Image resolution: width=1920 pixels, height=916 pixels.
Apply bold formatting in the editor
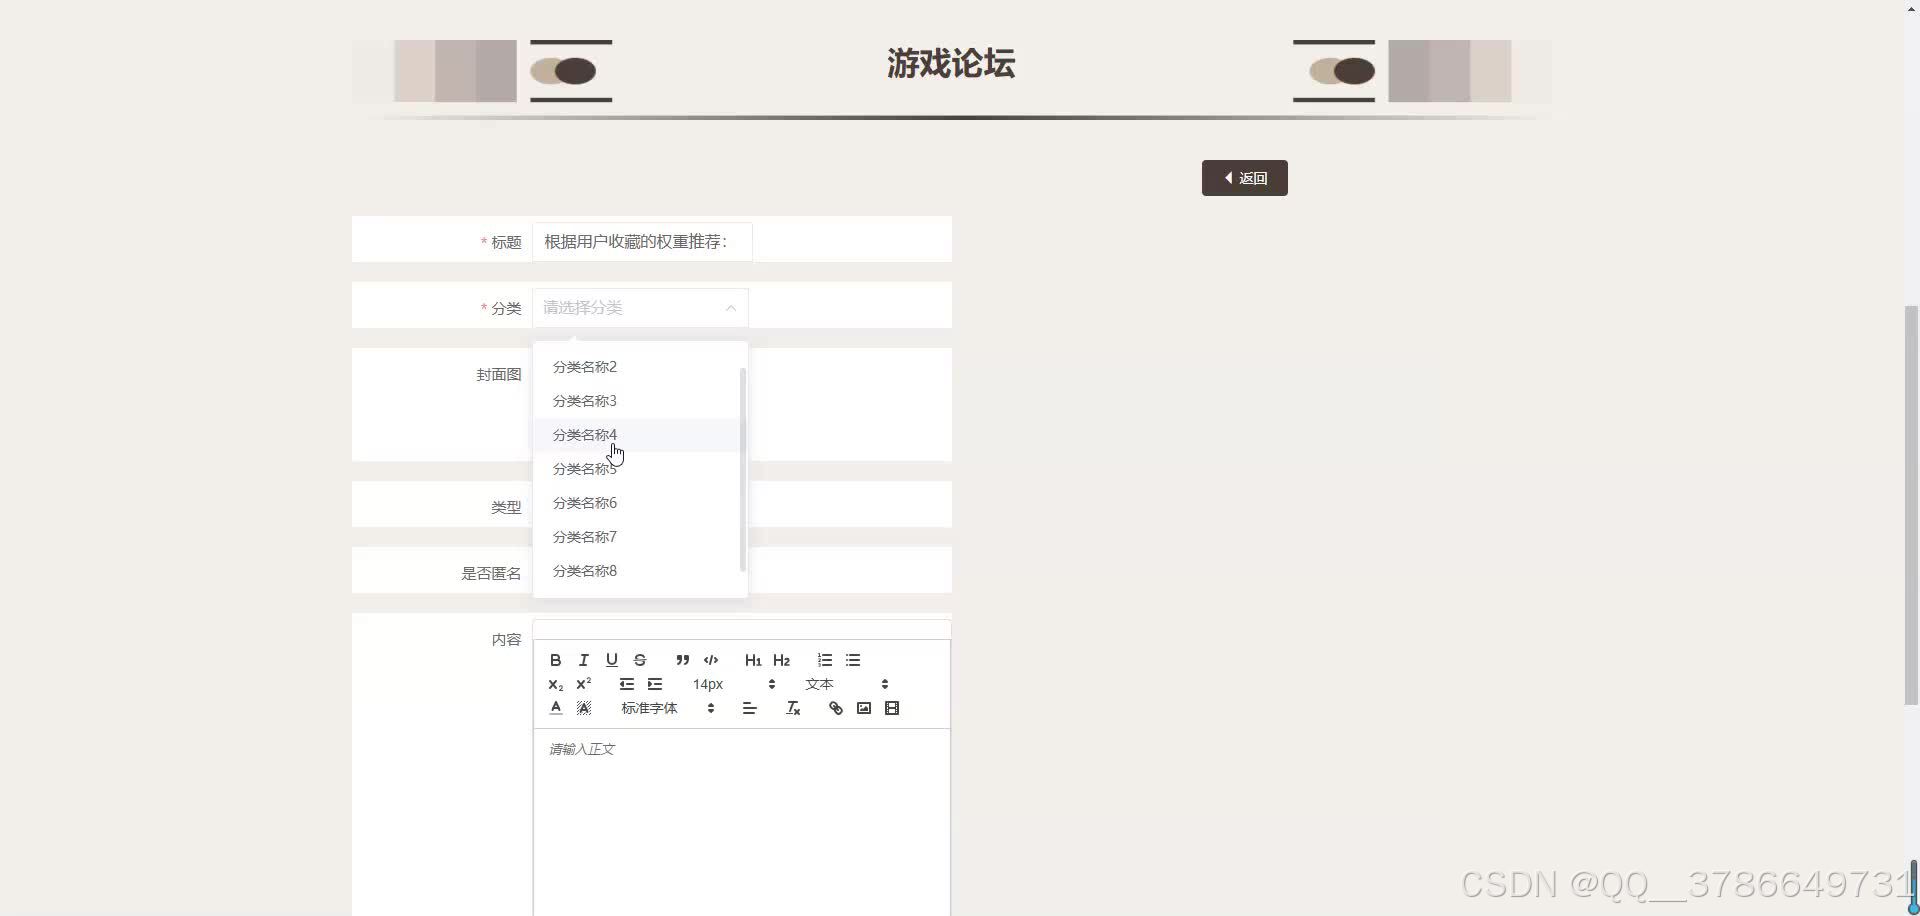click(554, 660)
